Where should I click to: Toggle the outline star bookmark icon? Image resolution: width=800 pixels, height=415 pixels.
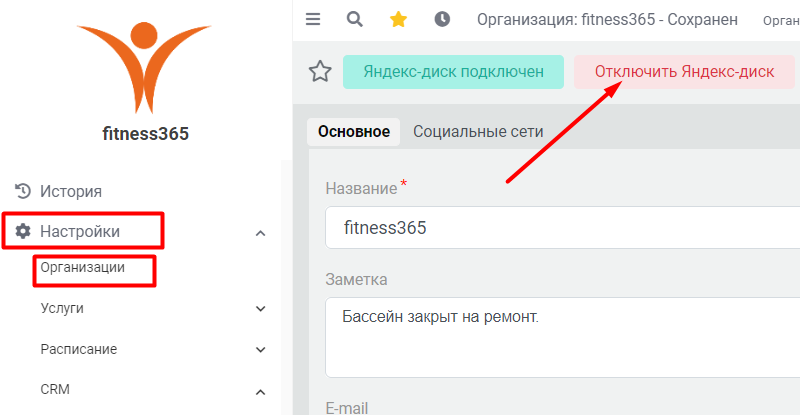tap(320, 71)
